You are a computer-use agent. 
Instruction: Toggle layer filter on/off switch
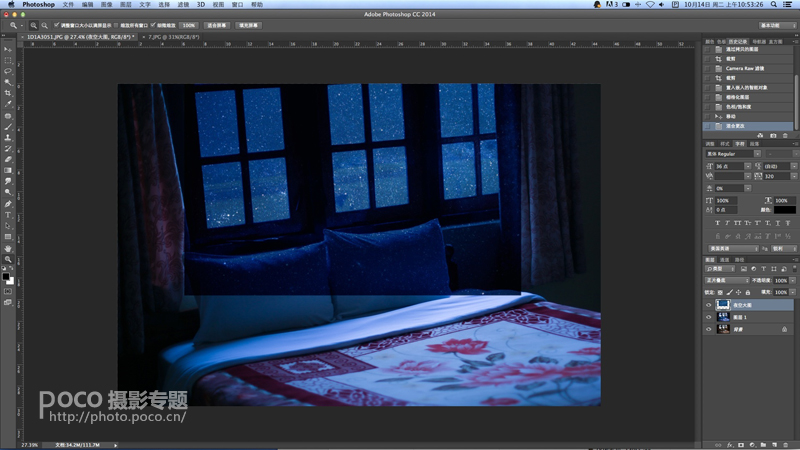coord(794,268)
